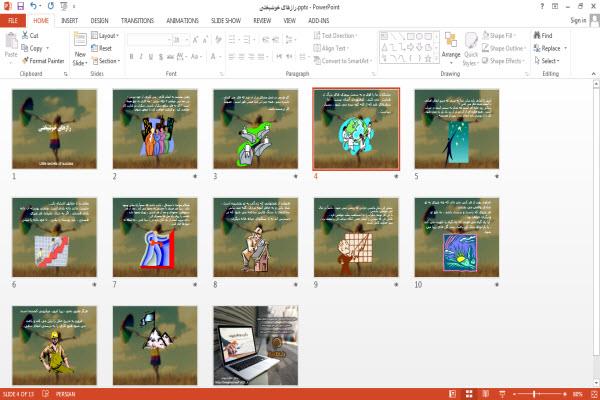Click Replace in the Editing group
Screen dimensions: 600x400
[547, 48]
